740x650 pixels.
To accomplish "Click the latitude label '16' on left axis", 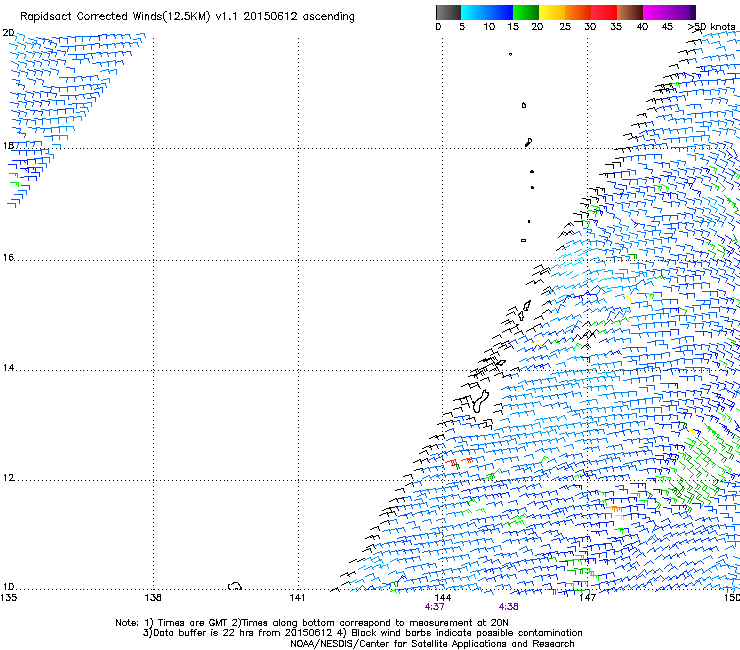I will [x=8, y=258].
